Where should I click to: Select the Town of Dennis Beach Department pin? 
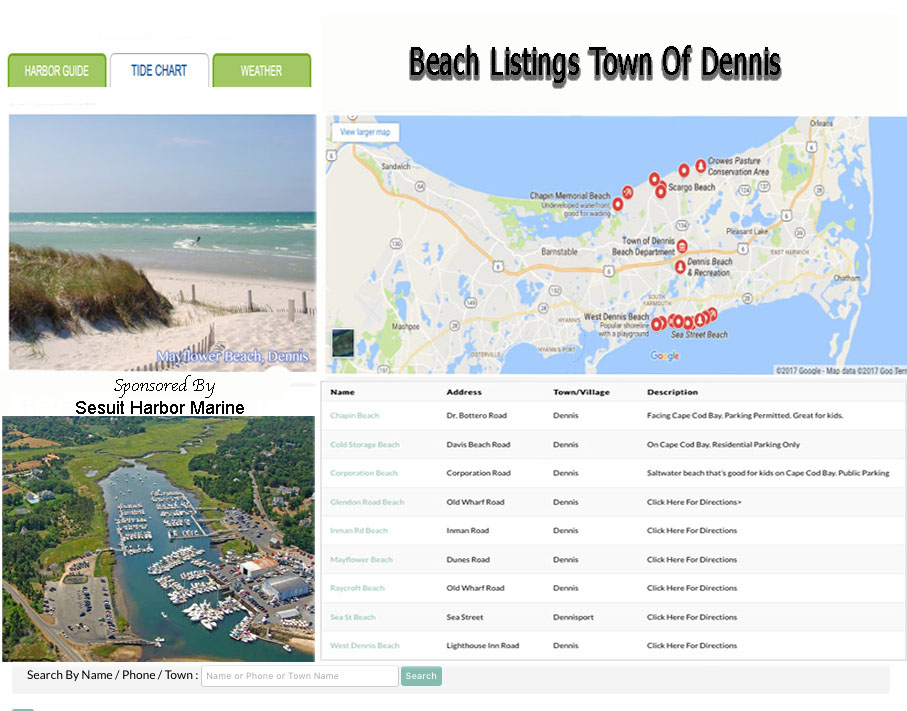[x=682, y=247]
